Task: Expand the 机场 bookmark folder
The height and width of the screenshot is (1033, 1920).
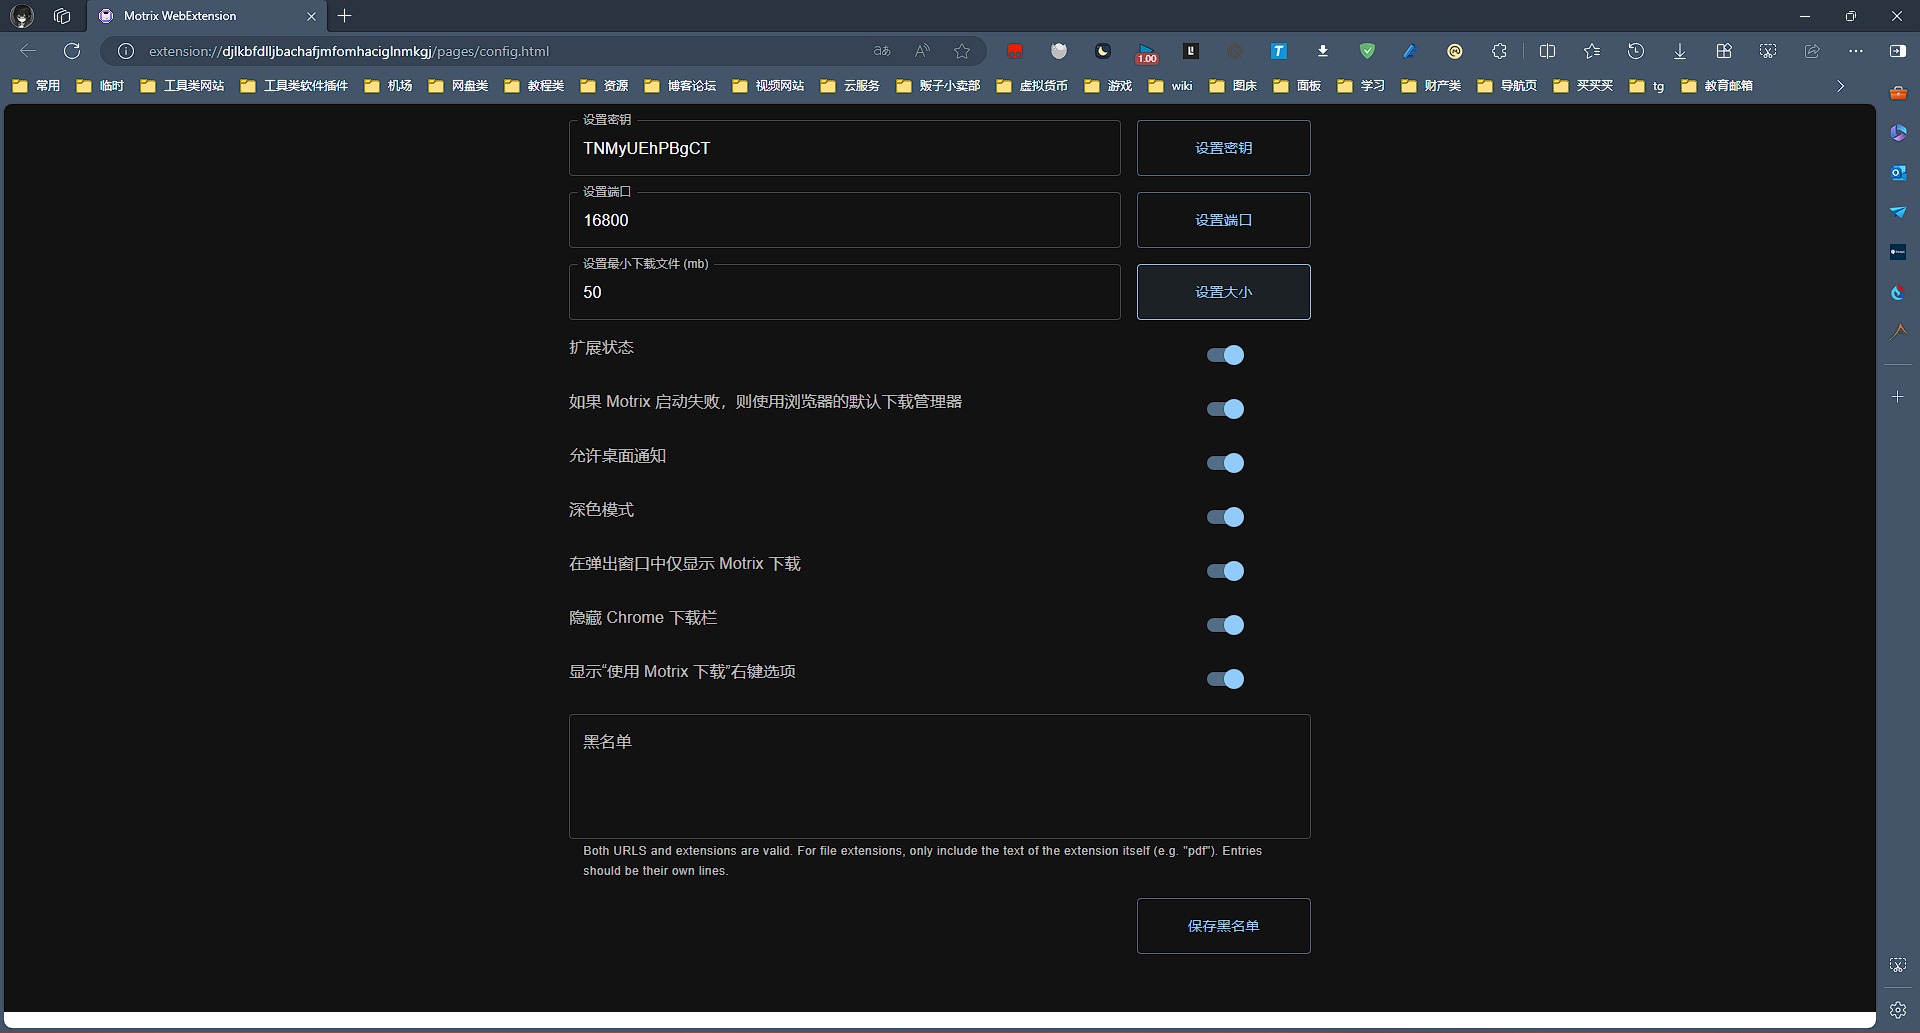Action: pos(389,86)
